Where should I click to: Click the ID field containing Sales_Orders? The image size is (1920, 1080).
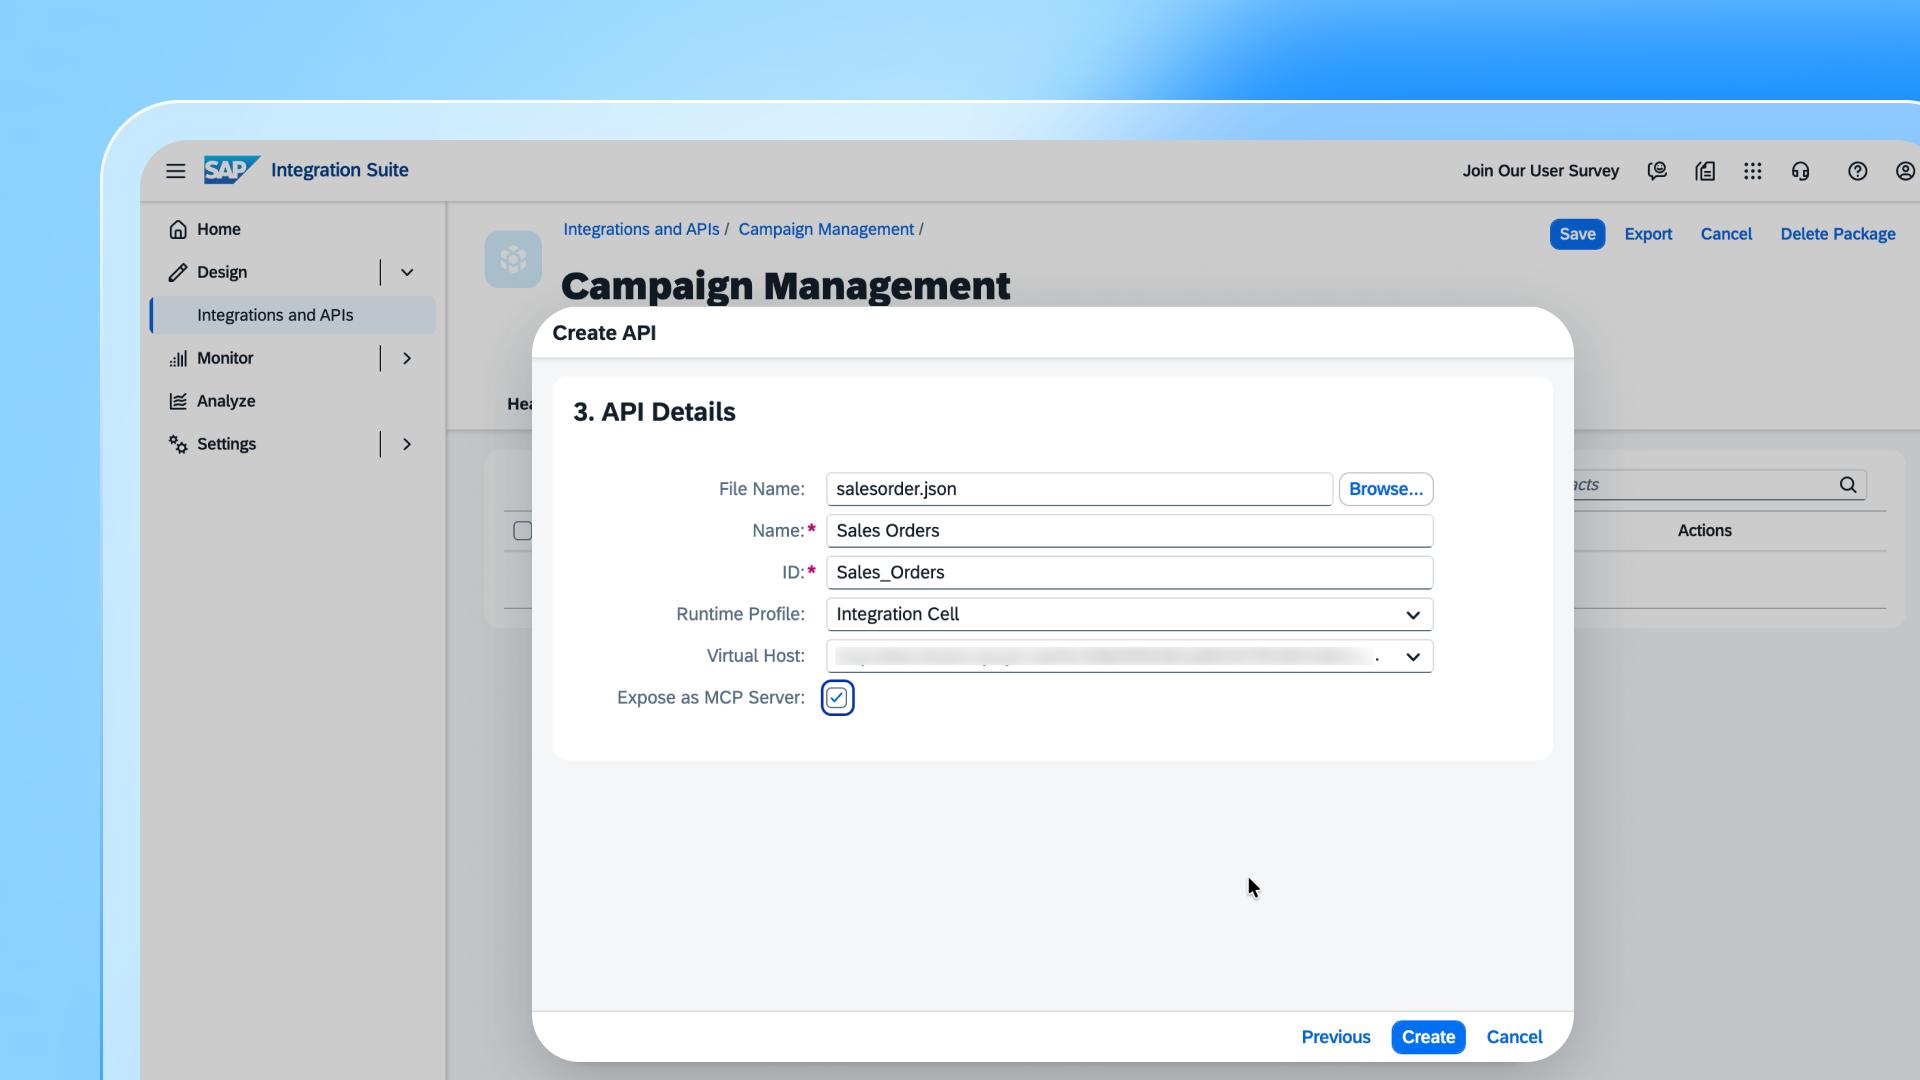[1129, 572]
